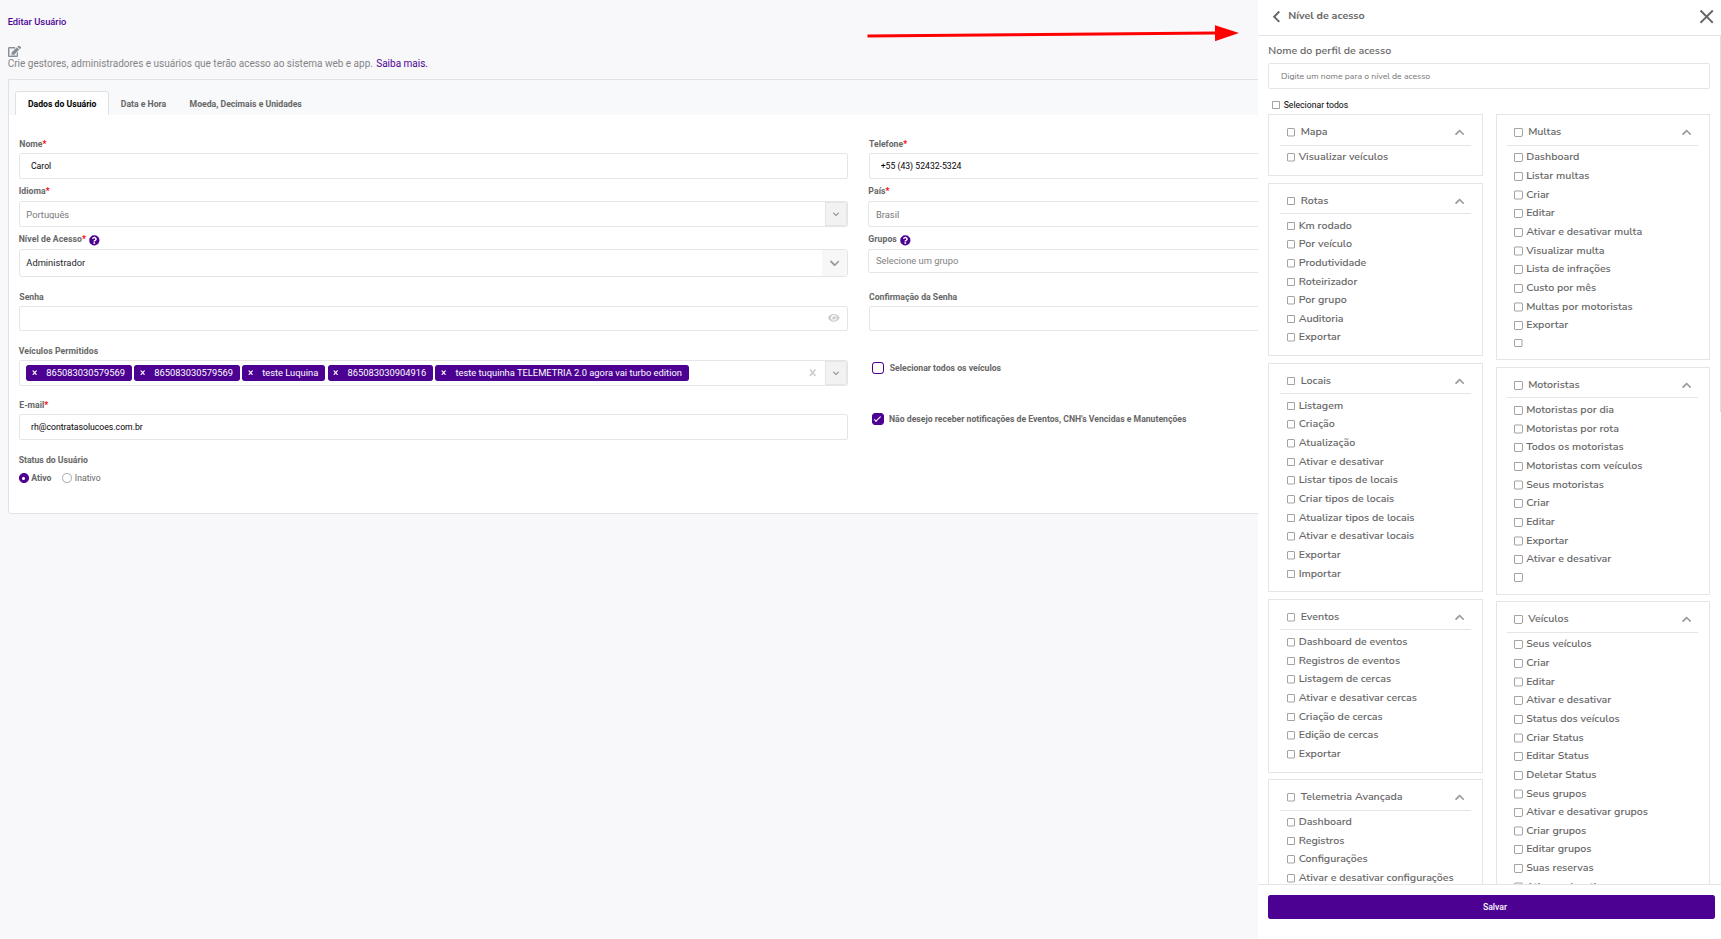Screen dimensions: 1721x939
Task: Open the Saiba mais link
Action: (401, 63)
